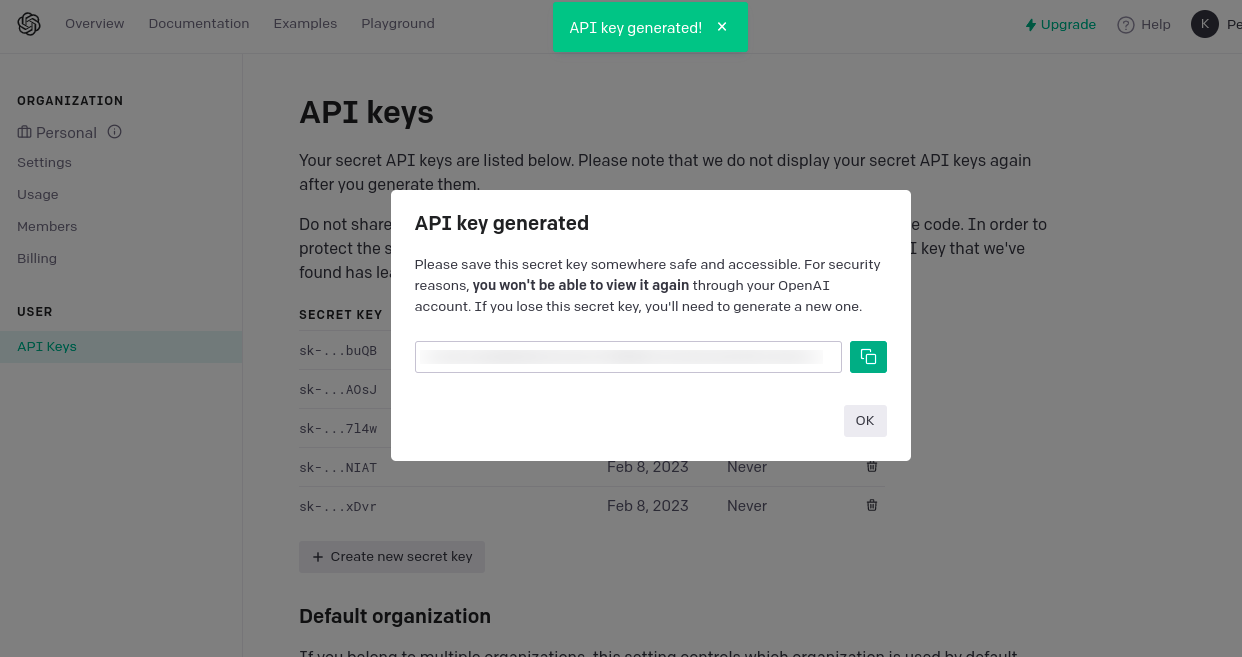Go to Documentation in top nav

pyautogui.click(x=199, y=24)
